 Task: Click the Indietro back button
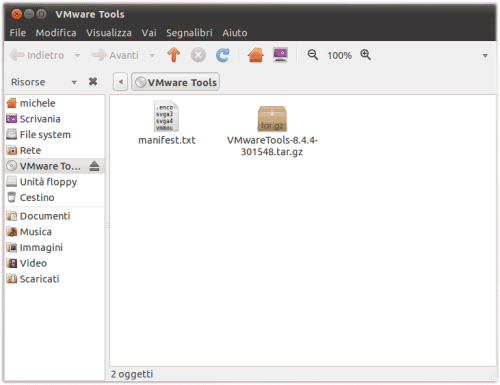(x=37, y=55)
